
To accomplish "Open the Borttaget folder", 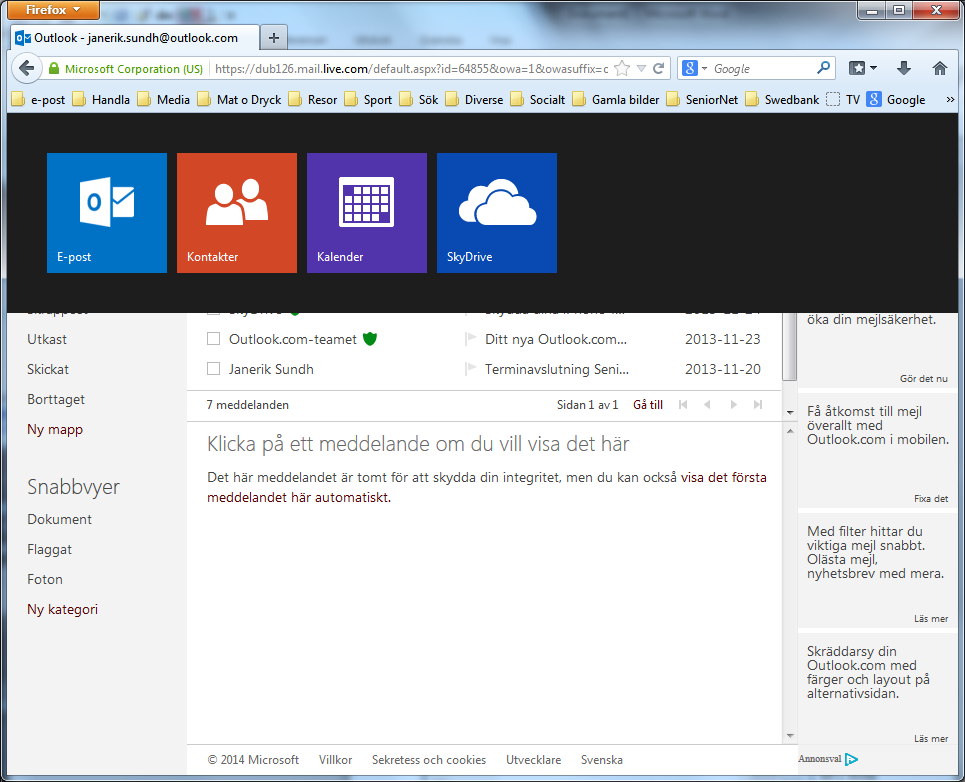I will tap(56, 399).
